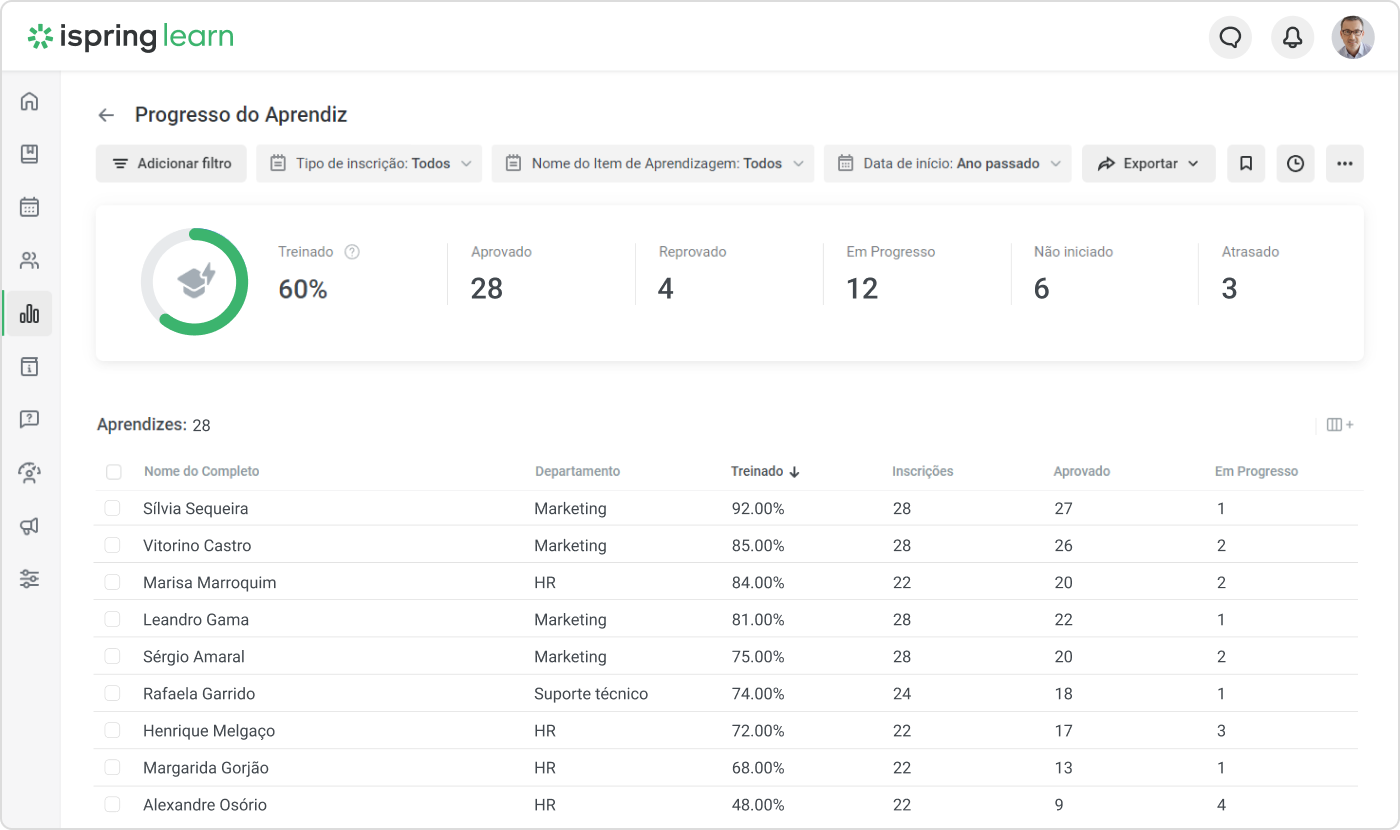Click the Adicionar filtro button
This screenshot has width=1400, height=830.
pyautogui.click(x=171, y=163)
